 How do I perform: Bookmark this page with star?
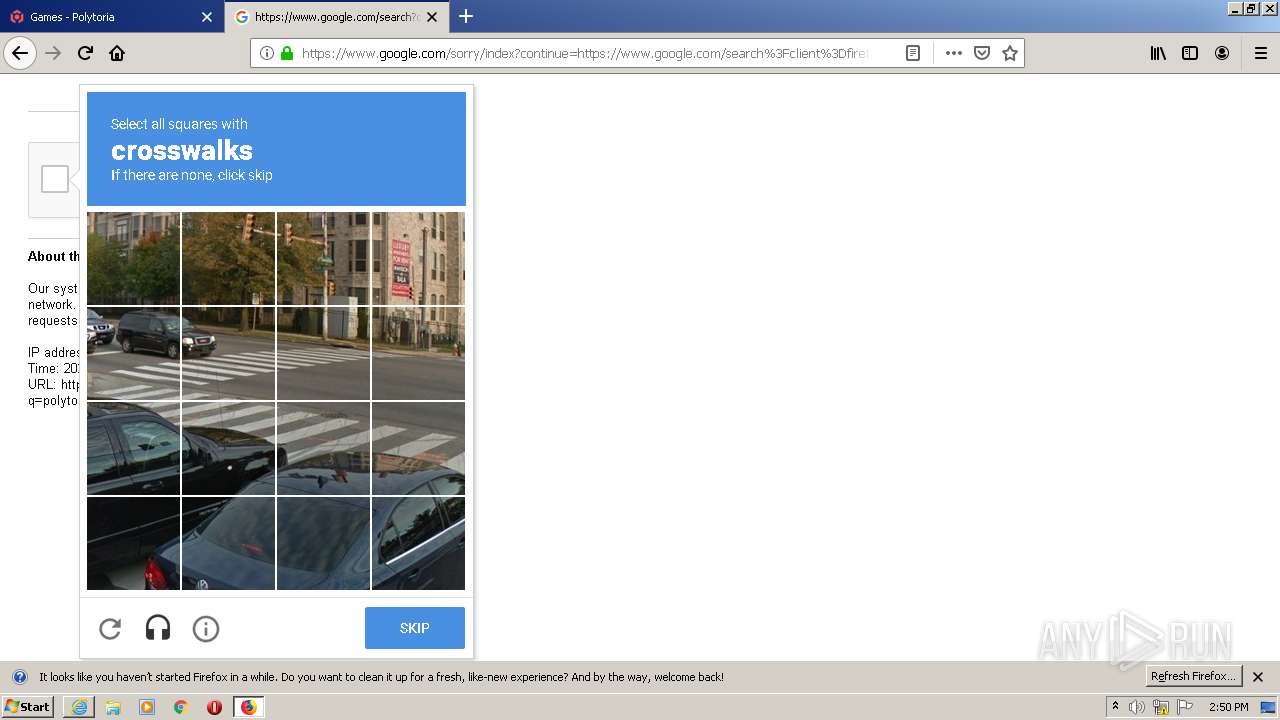1010,53
